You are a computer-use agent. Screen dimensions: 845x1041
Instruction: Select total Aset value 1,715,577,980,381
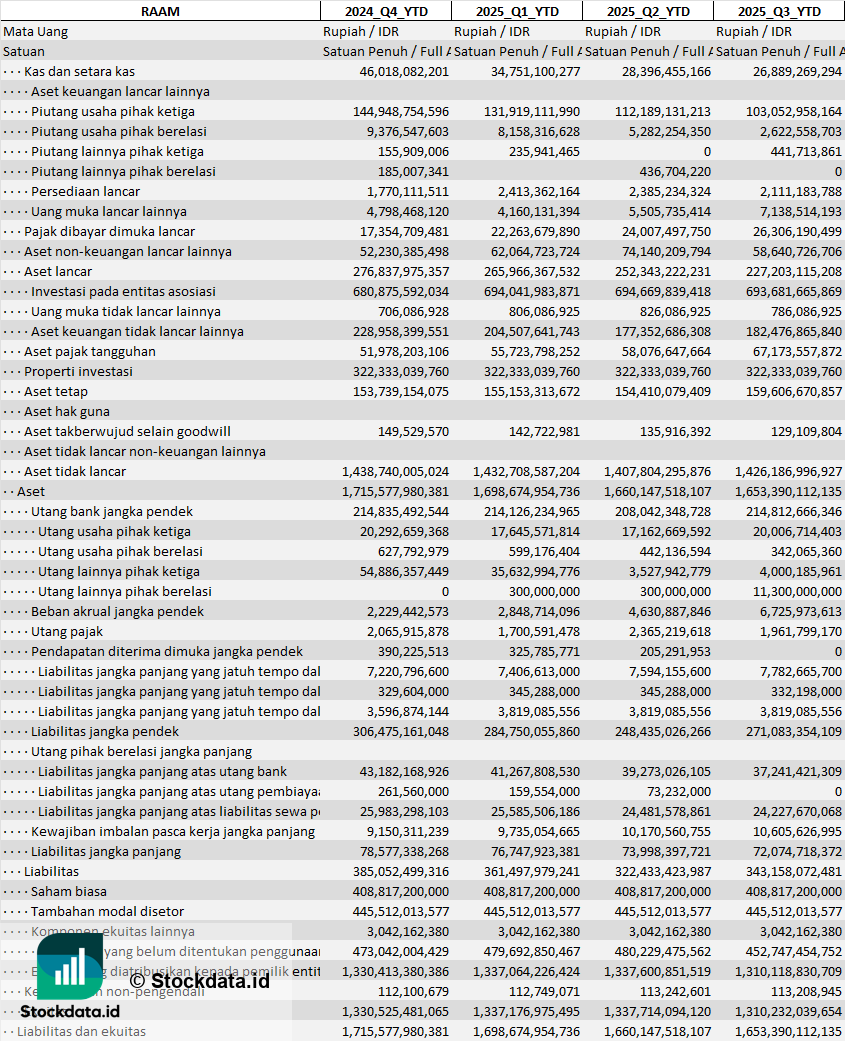click(x=396, y=492)
